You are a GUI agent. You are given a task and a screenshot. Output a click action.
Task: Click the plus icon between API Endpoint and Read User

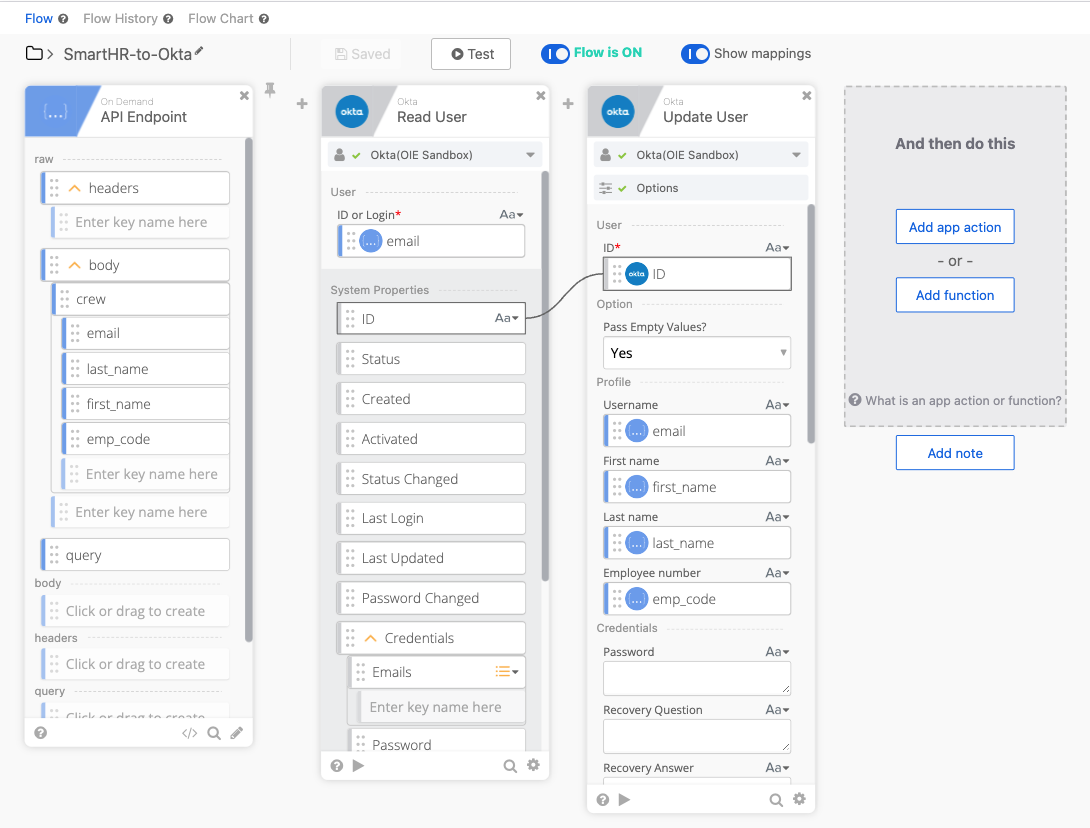click(x=302, y=103)
